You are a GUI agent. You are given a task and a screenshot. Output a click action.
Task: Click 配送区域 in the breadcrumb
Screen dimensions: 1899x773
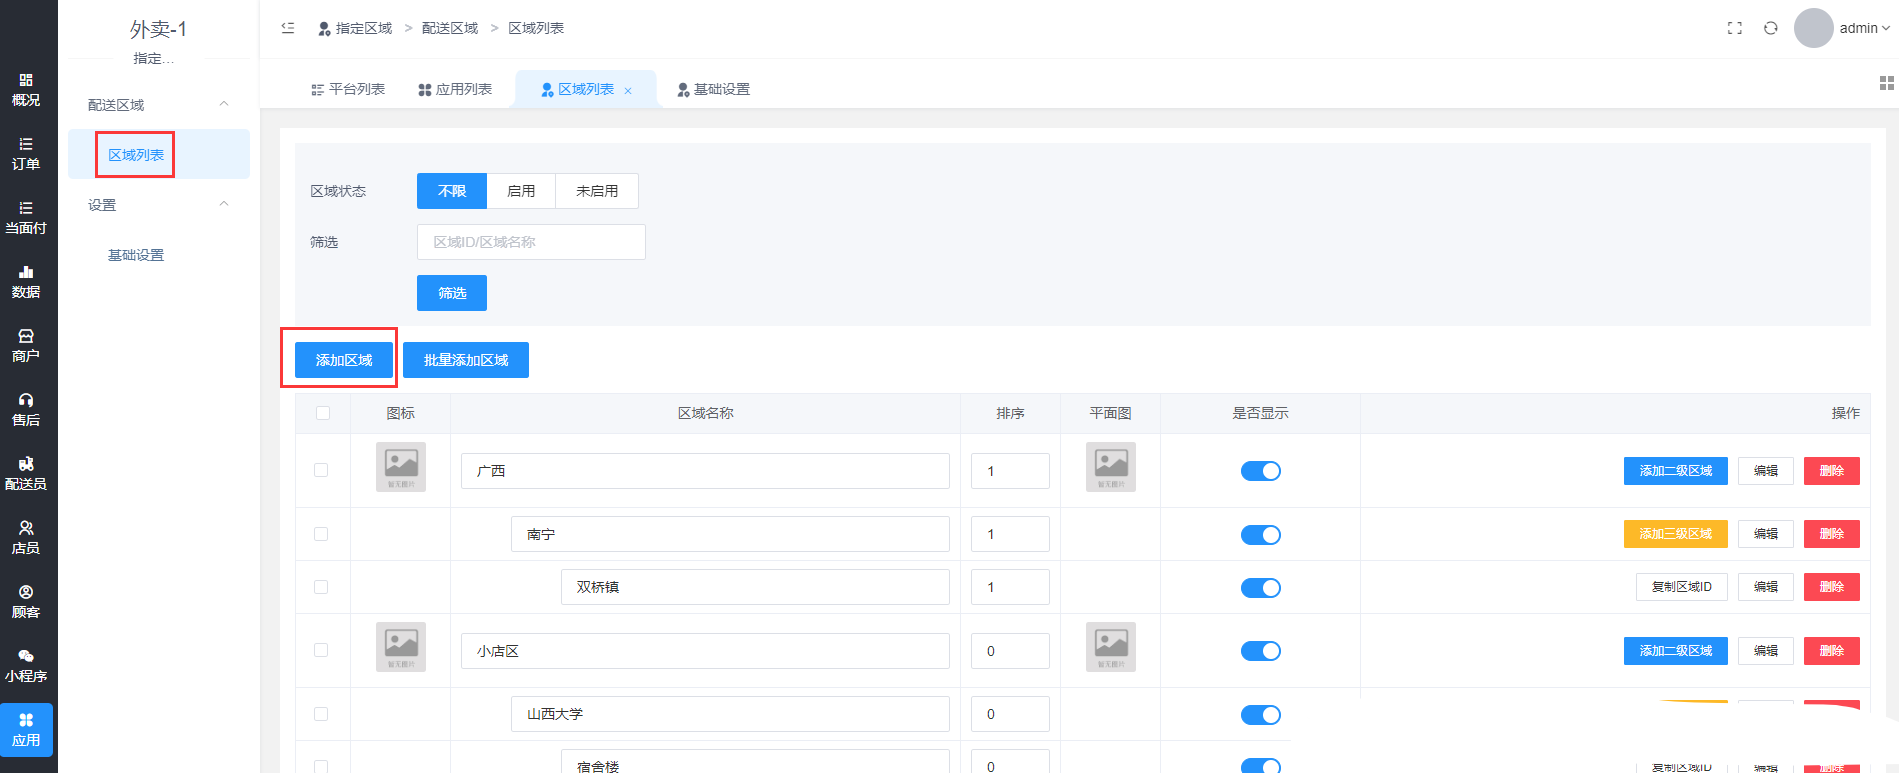tap(450, 28)
